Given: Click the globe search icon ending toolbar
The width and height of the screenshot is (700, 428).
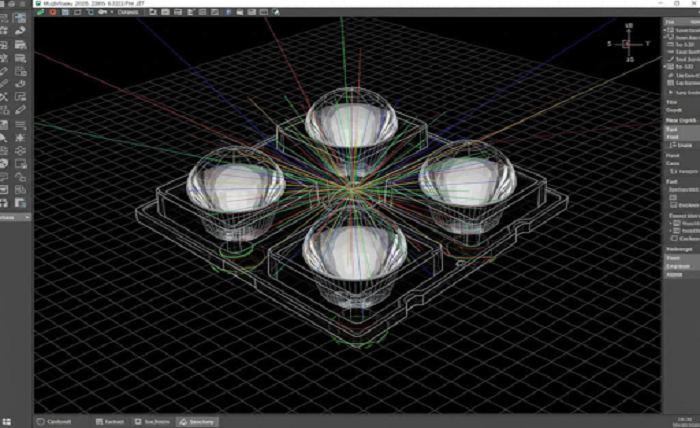Looking at the screenshot, I should pyautogui.click(x=276, y=12).
